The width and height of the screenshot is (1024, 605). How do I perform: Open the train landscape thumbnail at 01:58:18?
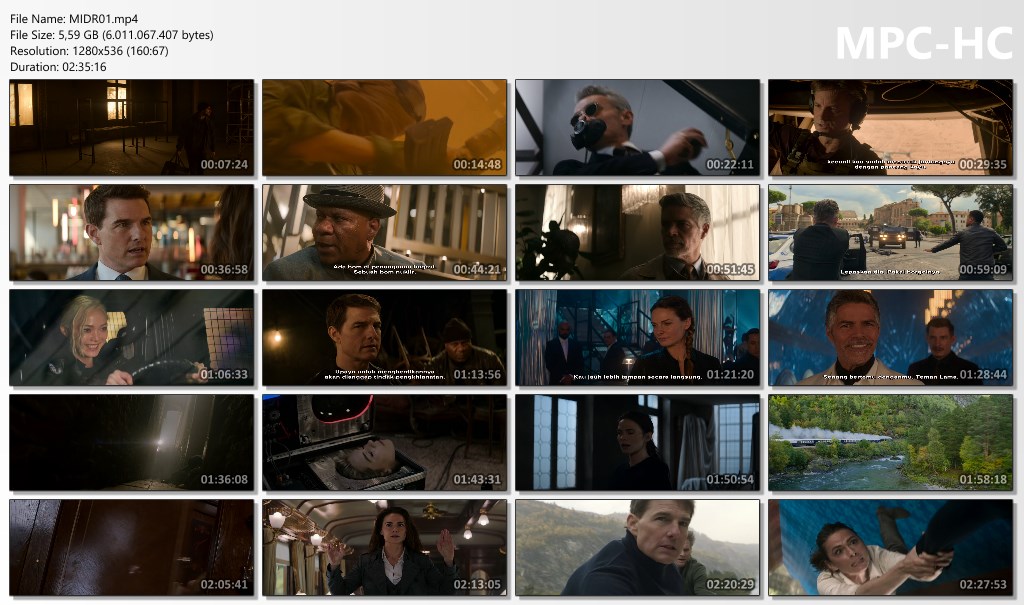click(x=891, y=442)
